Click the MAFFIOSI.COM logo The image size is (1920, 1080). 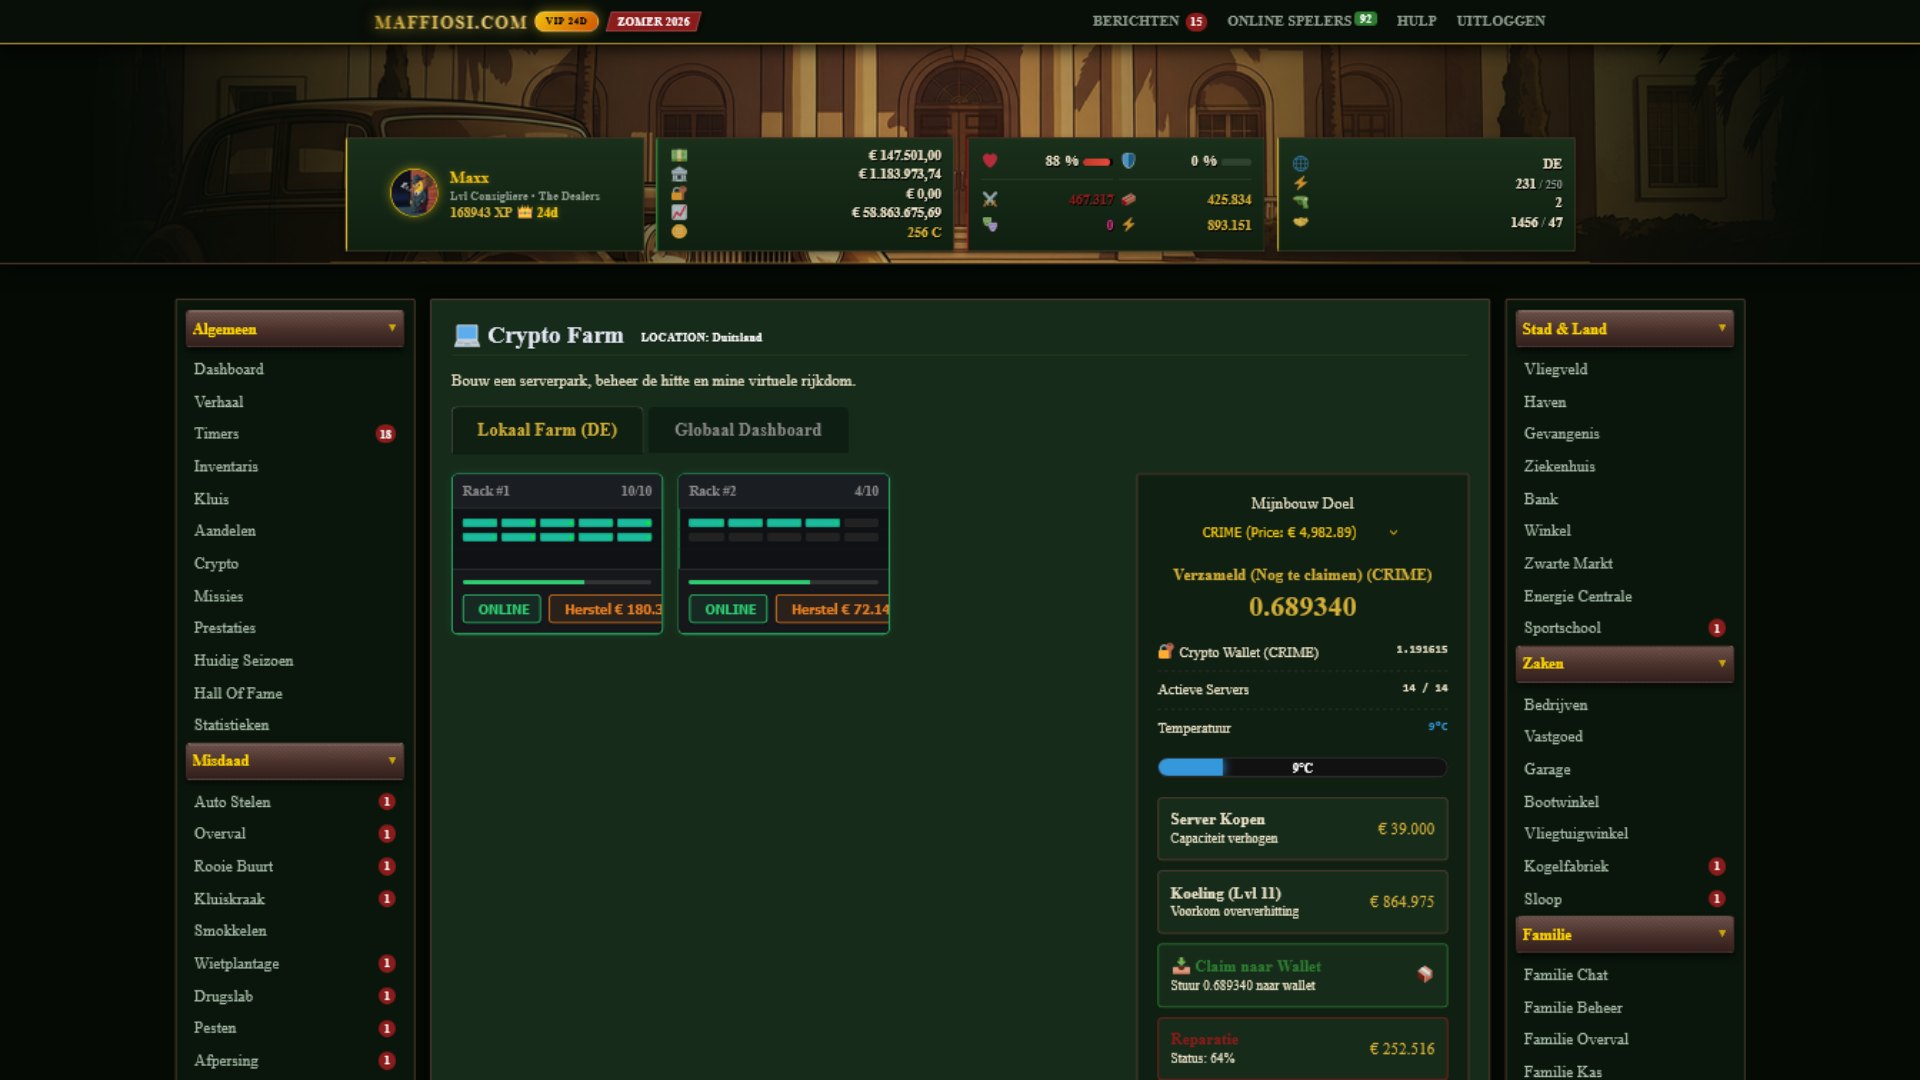click(450, 21)
